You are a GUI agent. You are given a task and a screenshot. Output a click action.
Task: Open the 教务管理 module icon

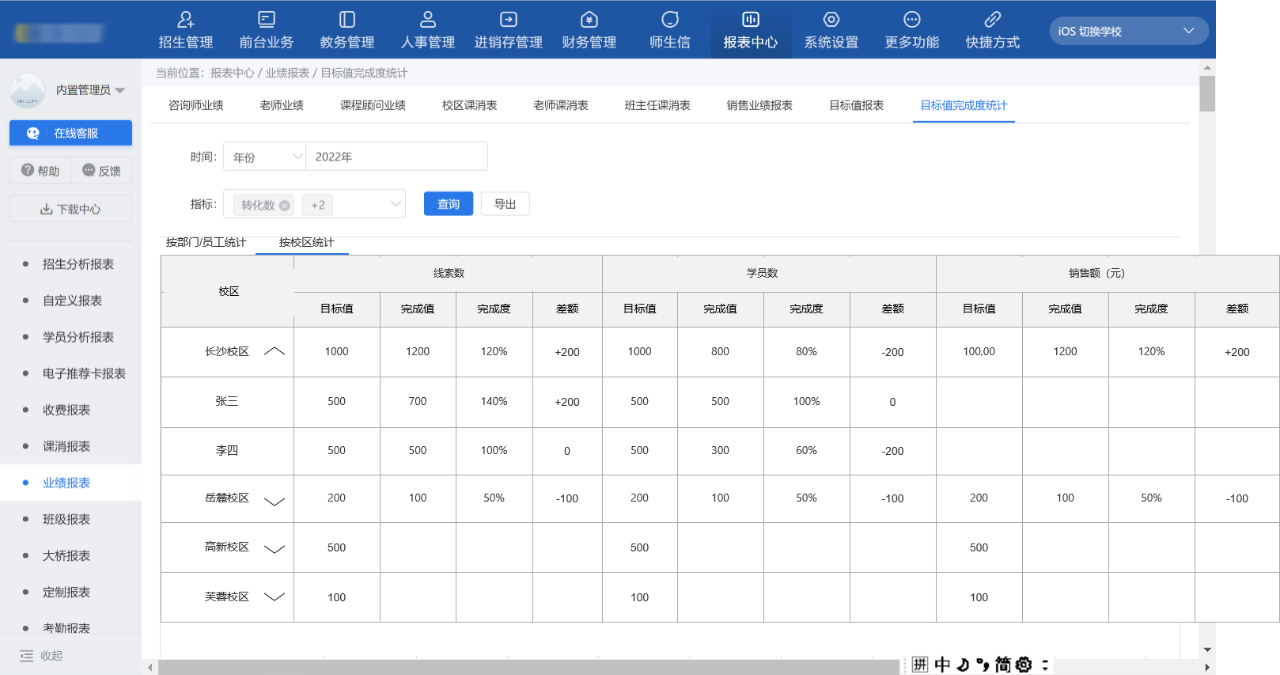(x=347, y=19)
